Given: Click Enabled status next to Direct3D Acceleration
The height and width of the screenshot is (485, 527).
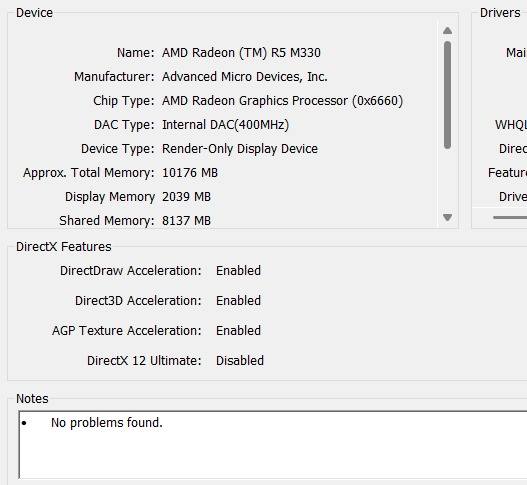Looking at the screenshot, I should pyautogui.click(x=239, y=300).
